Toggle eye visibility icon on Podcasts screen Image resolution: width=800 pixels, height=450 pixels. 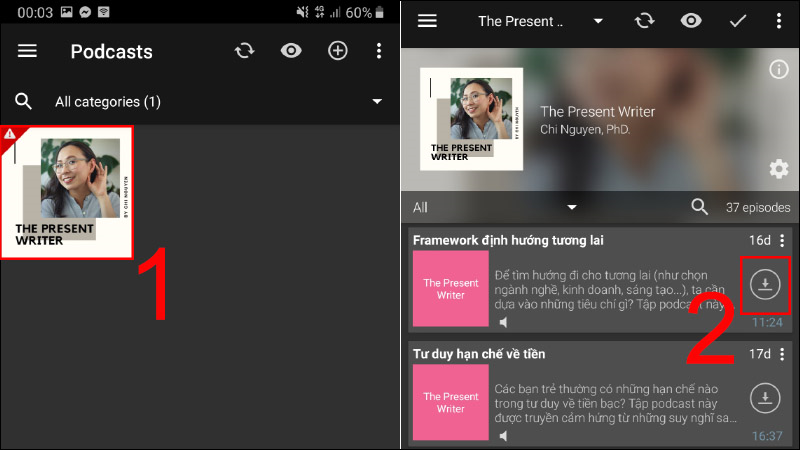(291, 51)
